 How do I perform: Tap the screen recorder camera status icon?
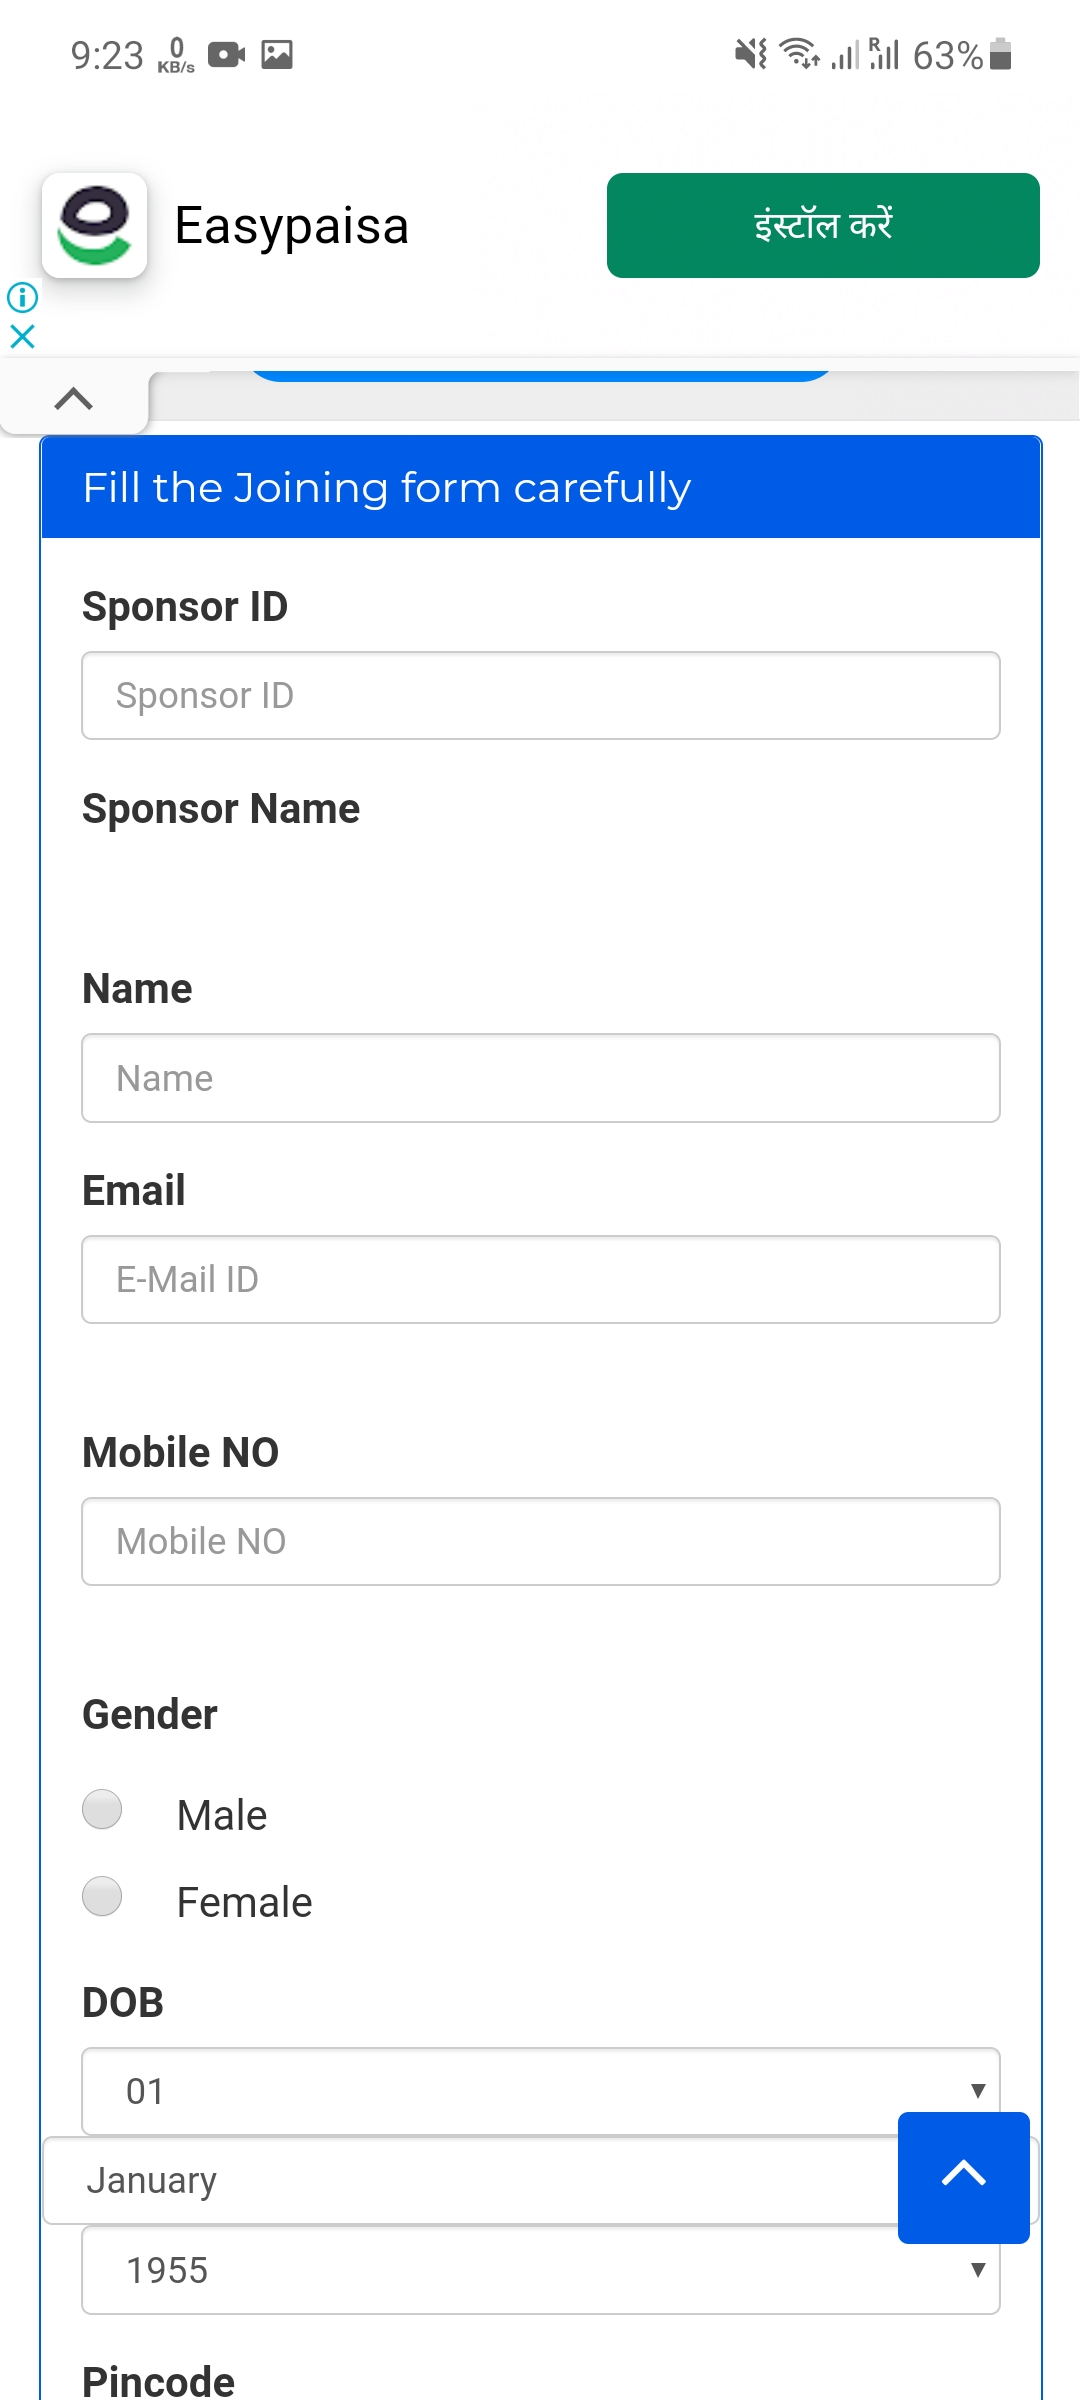coord(226,54)
